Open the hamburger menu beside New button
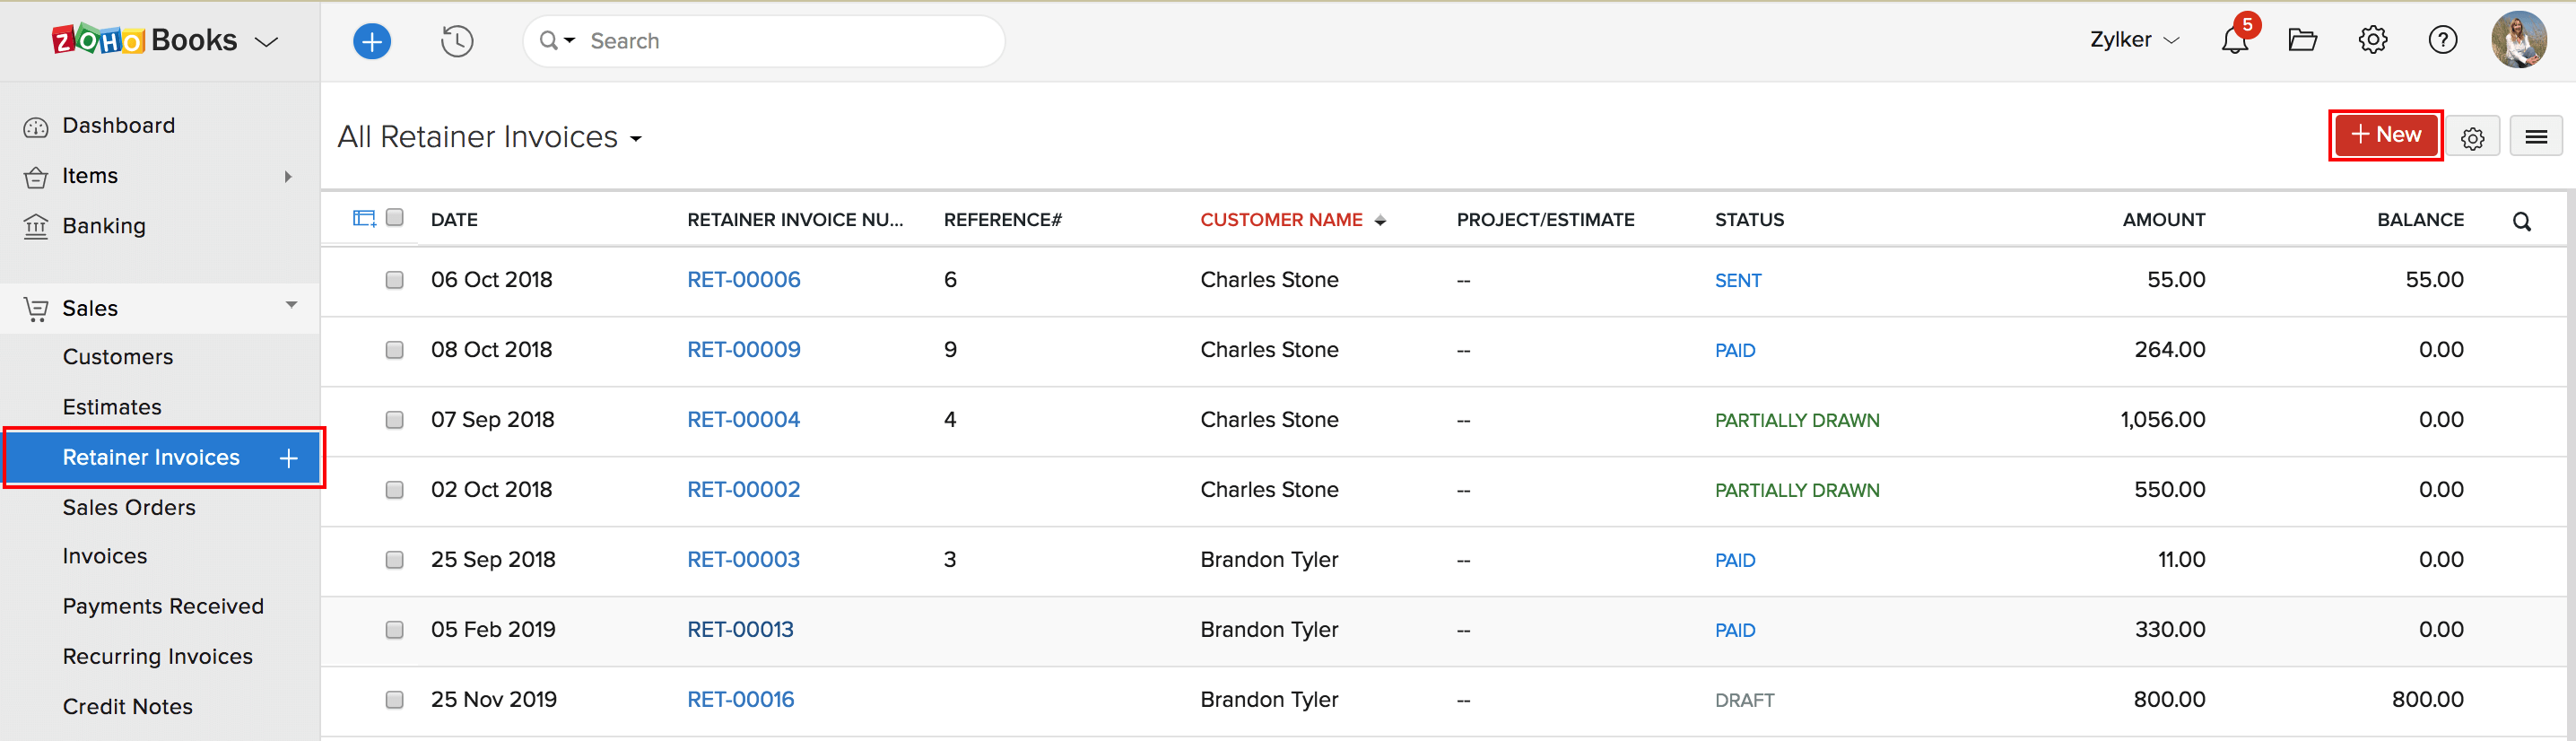The width and height of the screenshot is (2576, 741). pos(2535,137)
